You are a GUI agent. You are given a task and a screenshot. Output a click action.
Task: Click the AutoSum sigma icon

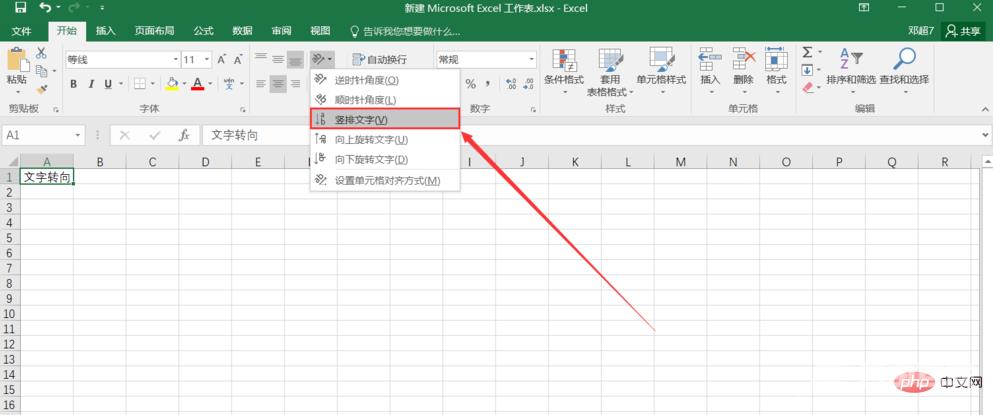coord(807,52)
